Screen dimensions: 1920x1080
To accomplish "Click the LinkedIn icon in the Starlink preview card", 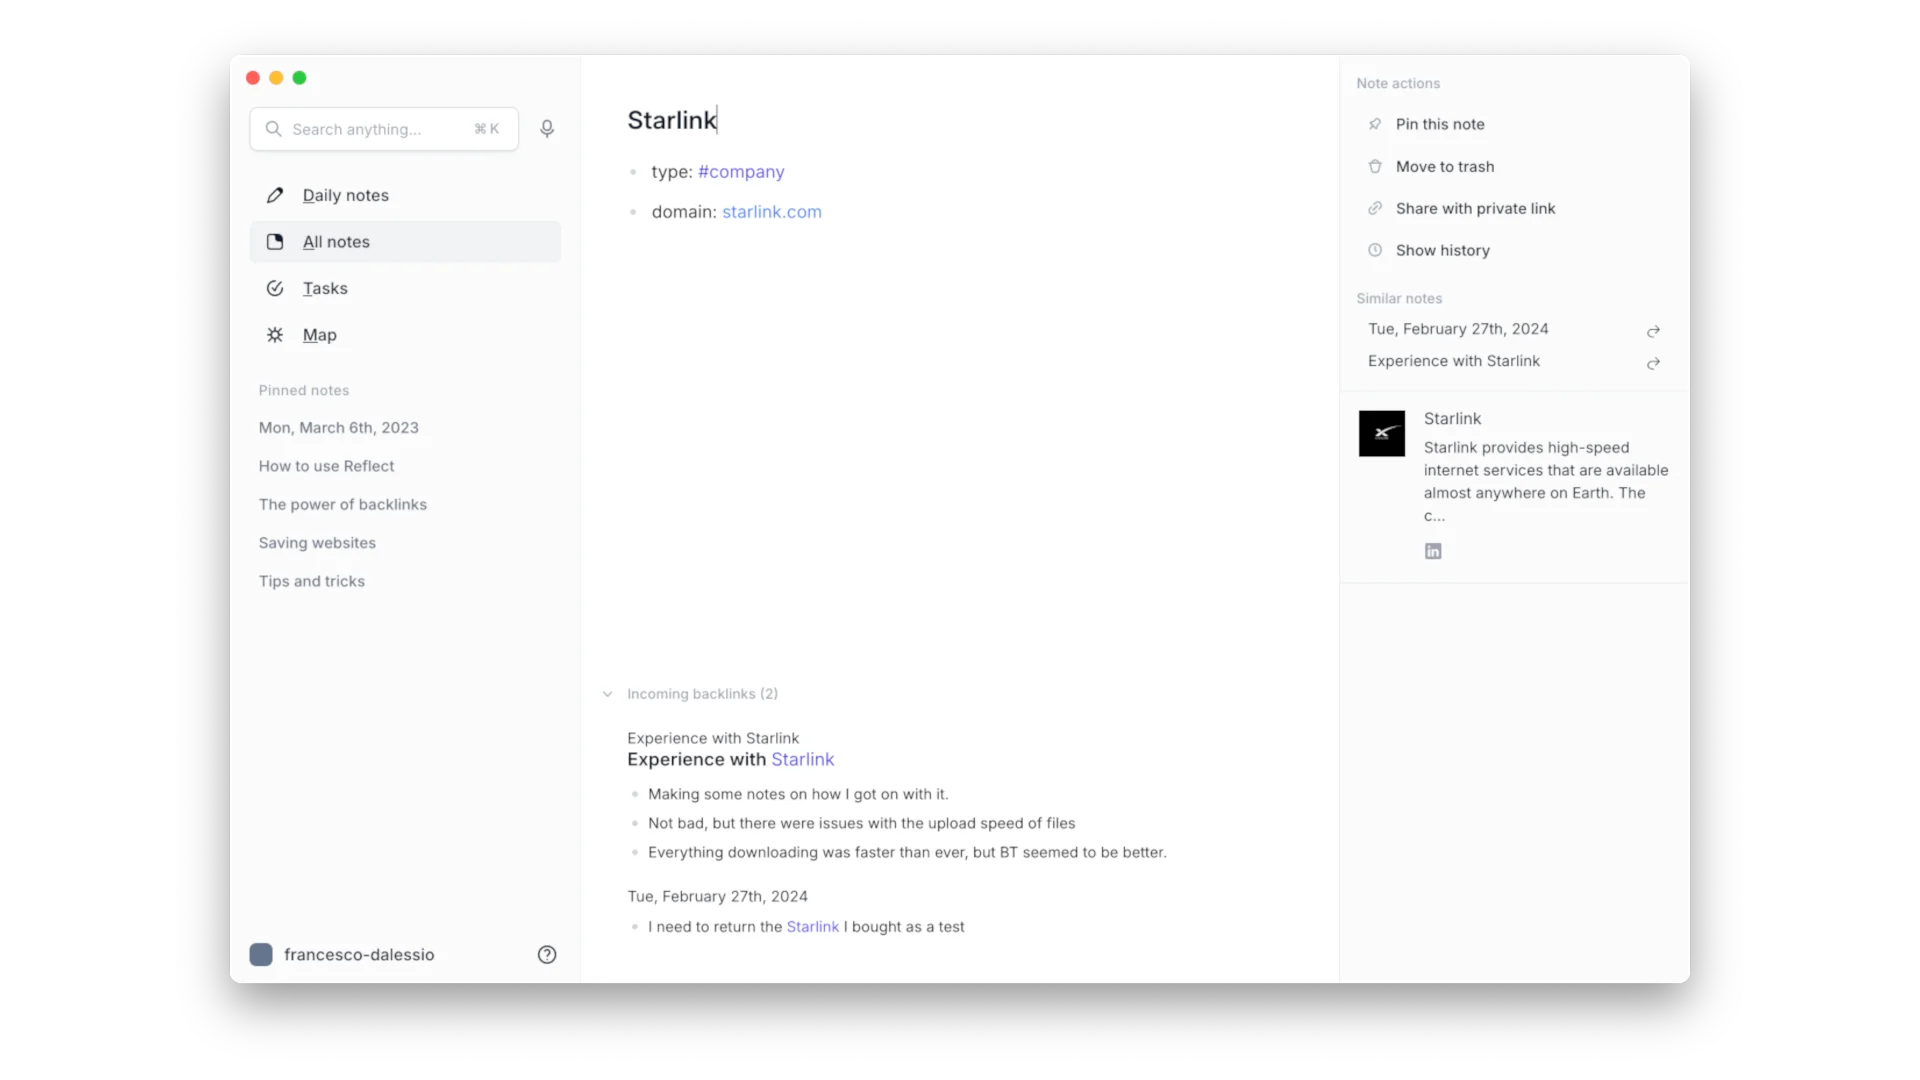I will click(1432, 551).
